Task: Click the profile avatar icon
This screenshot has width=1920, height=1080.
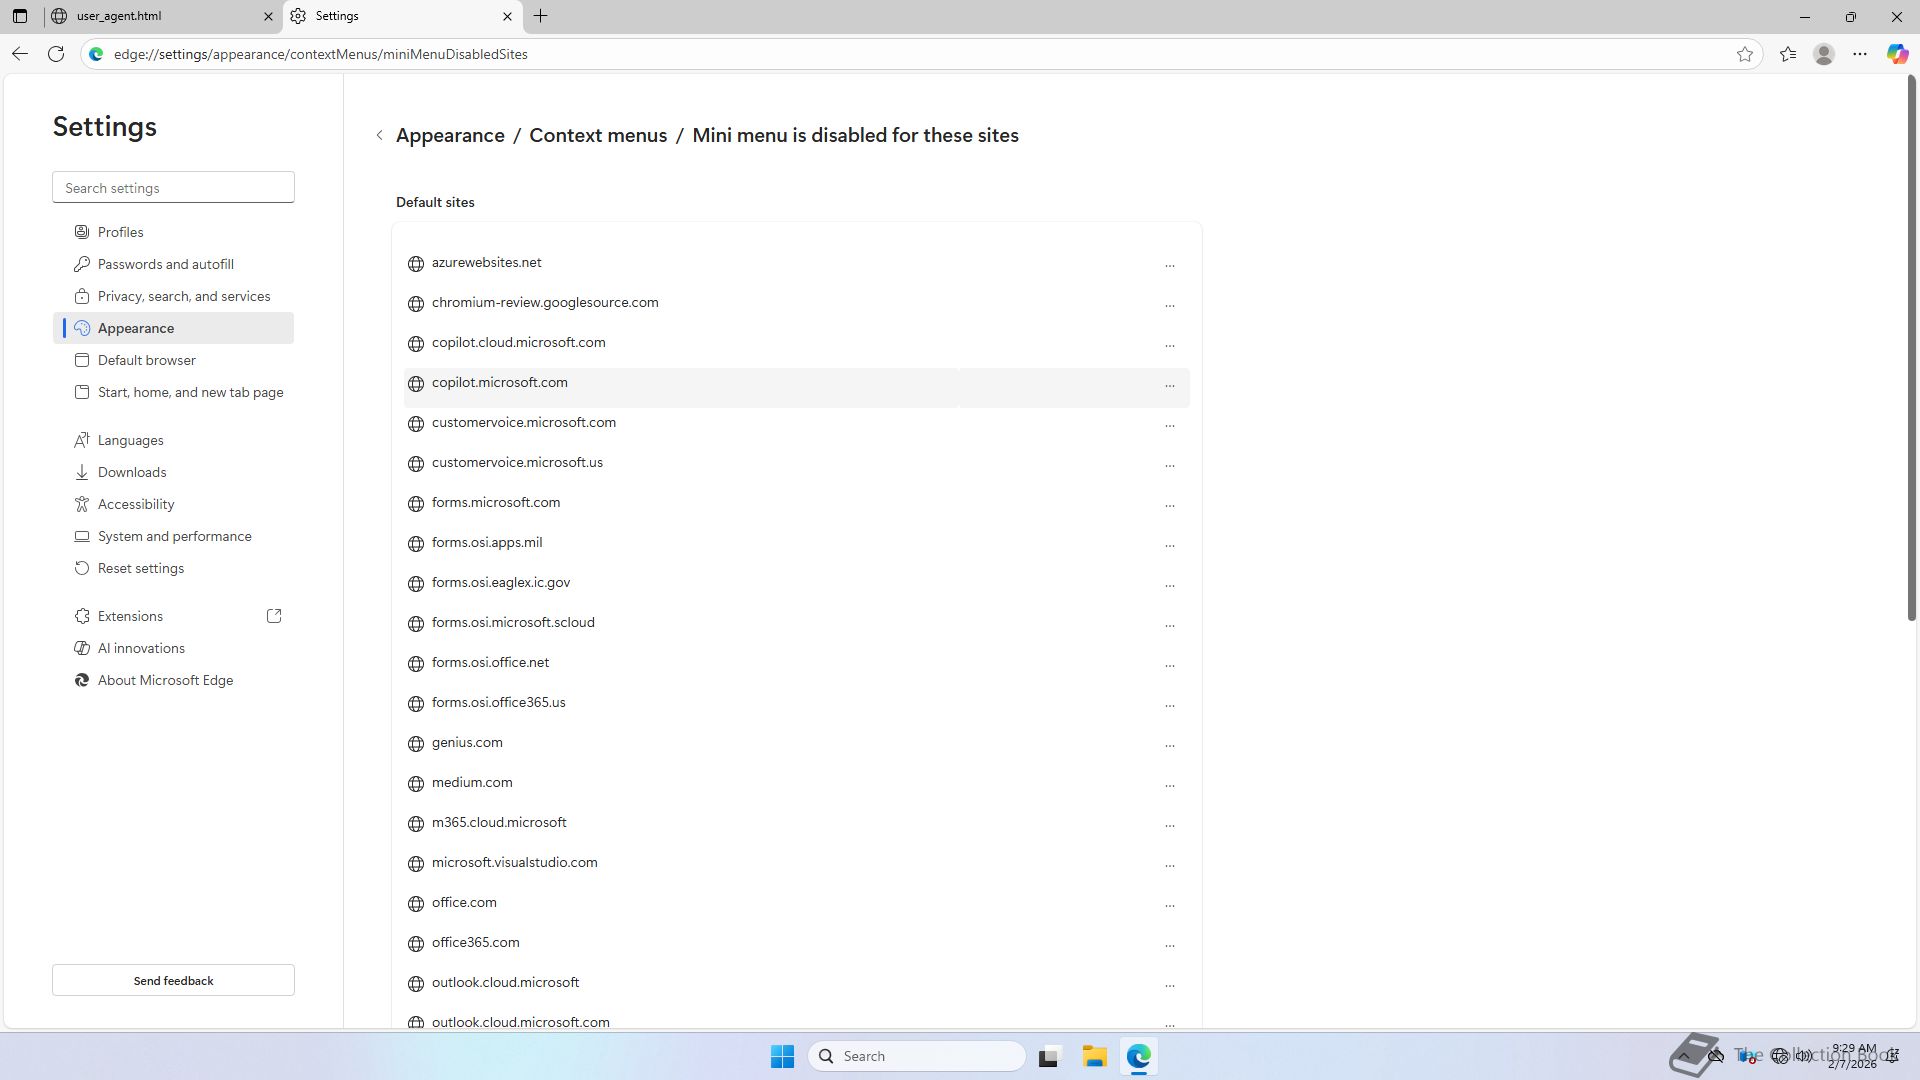Action: (x=1824, y=54)
